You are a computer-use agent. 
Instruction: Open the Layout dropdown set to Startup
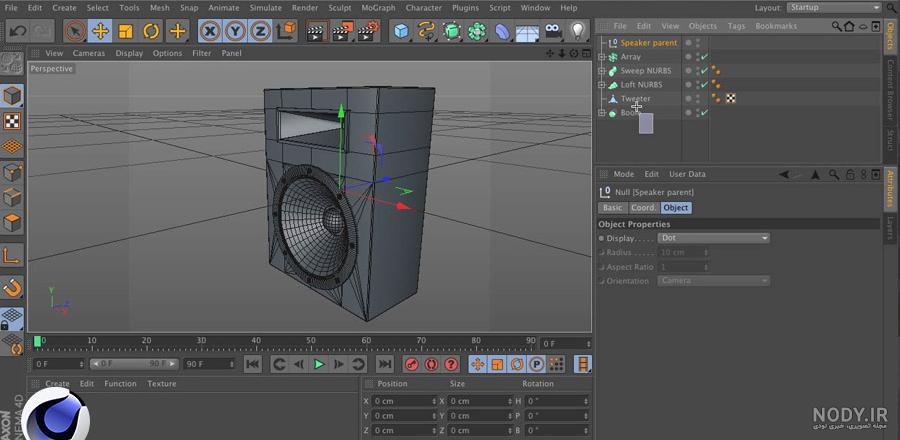click(833, 7)
